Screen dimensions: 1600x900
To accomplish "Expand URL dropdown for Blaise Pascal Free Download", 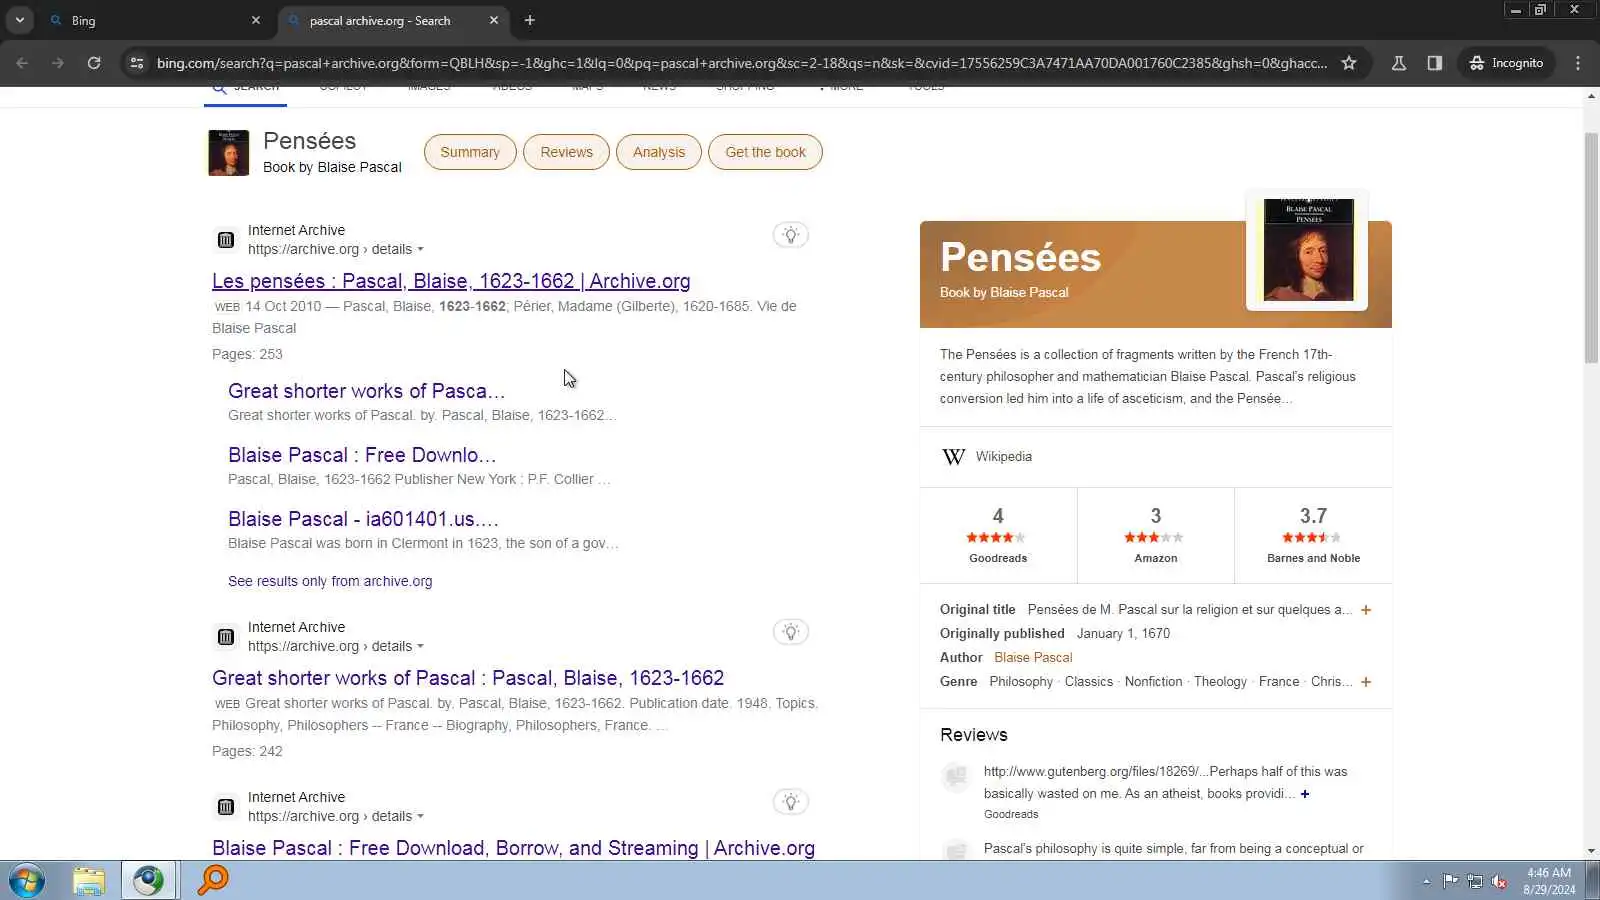I will coord(420,817).
